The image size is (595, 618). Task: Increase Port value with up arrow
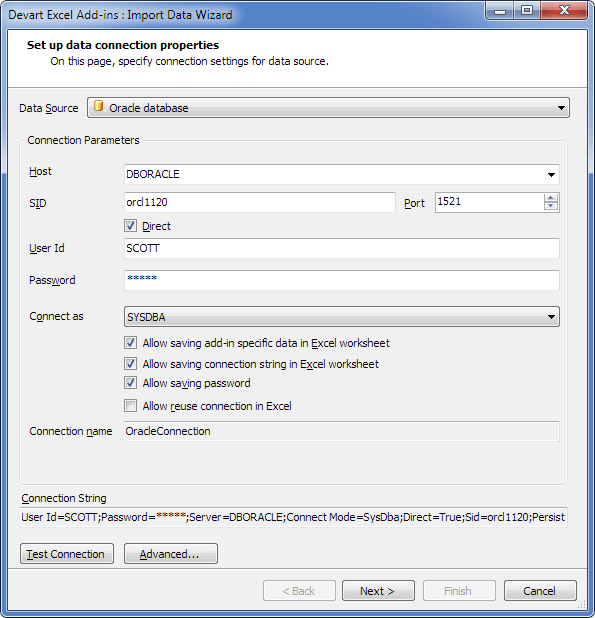550,198
